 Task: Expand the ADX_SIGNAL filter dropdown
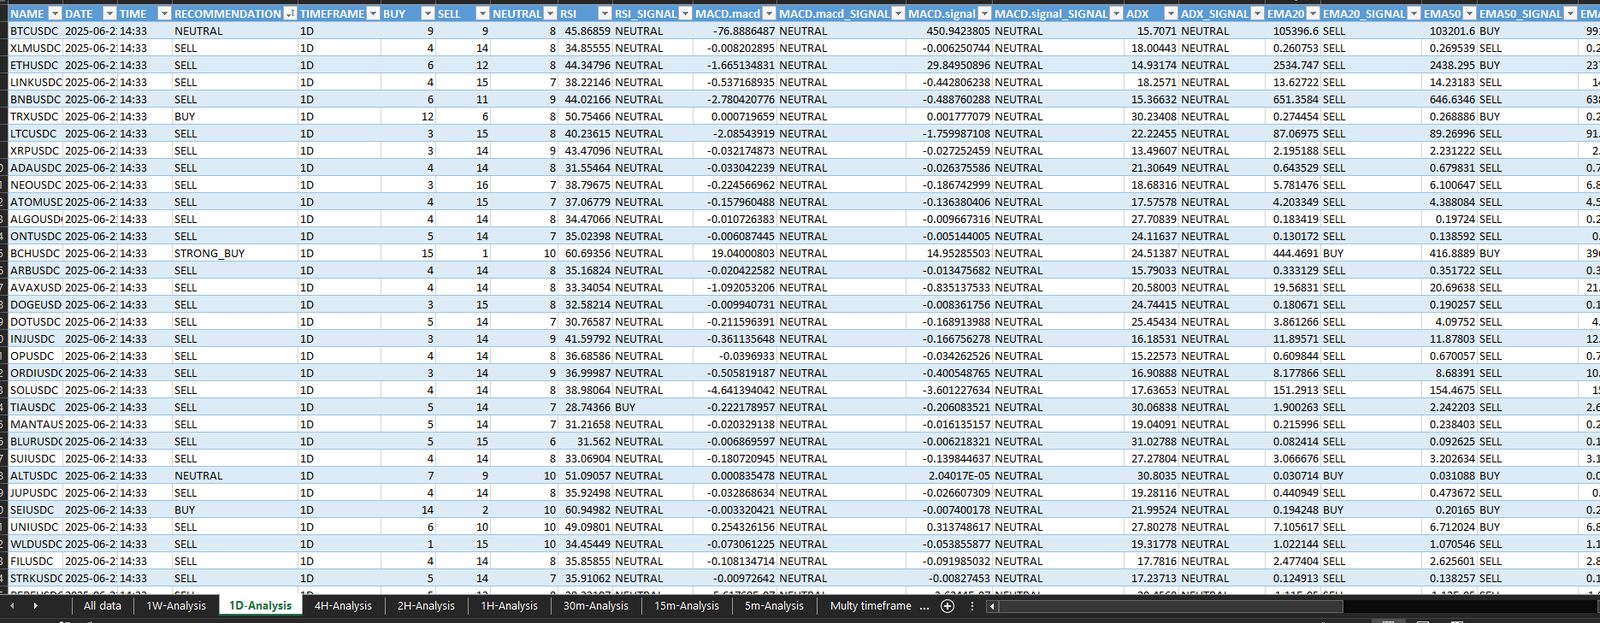(x=1257, y=14)
